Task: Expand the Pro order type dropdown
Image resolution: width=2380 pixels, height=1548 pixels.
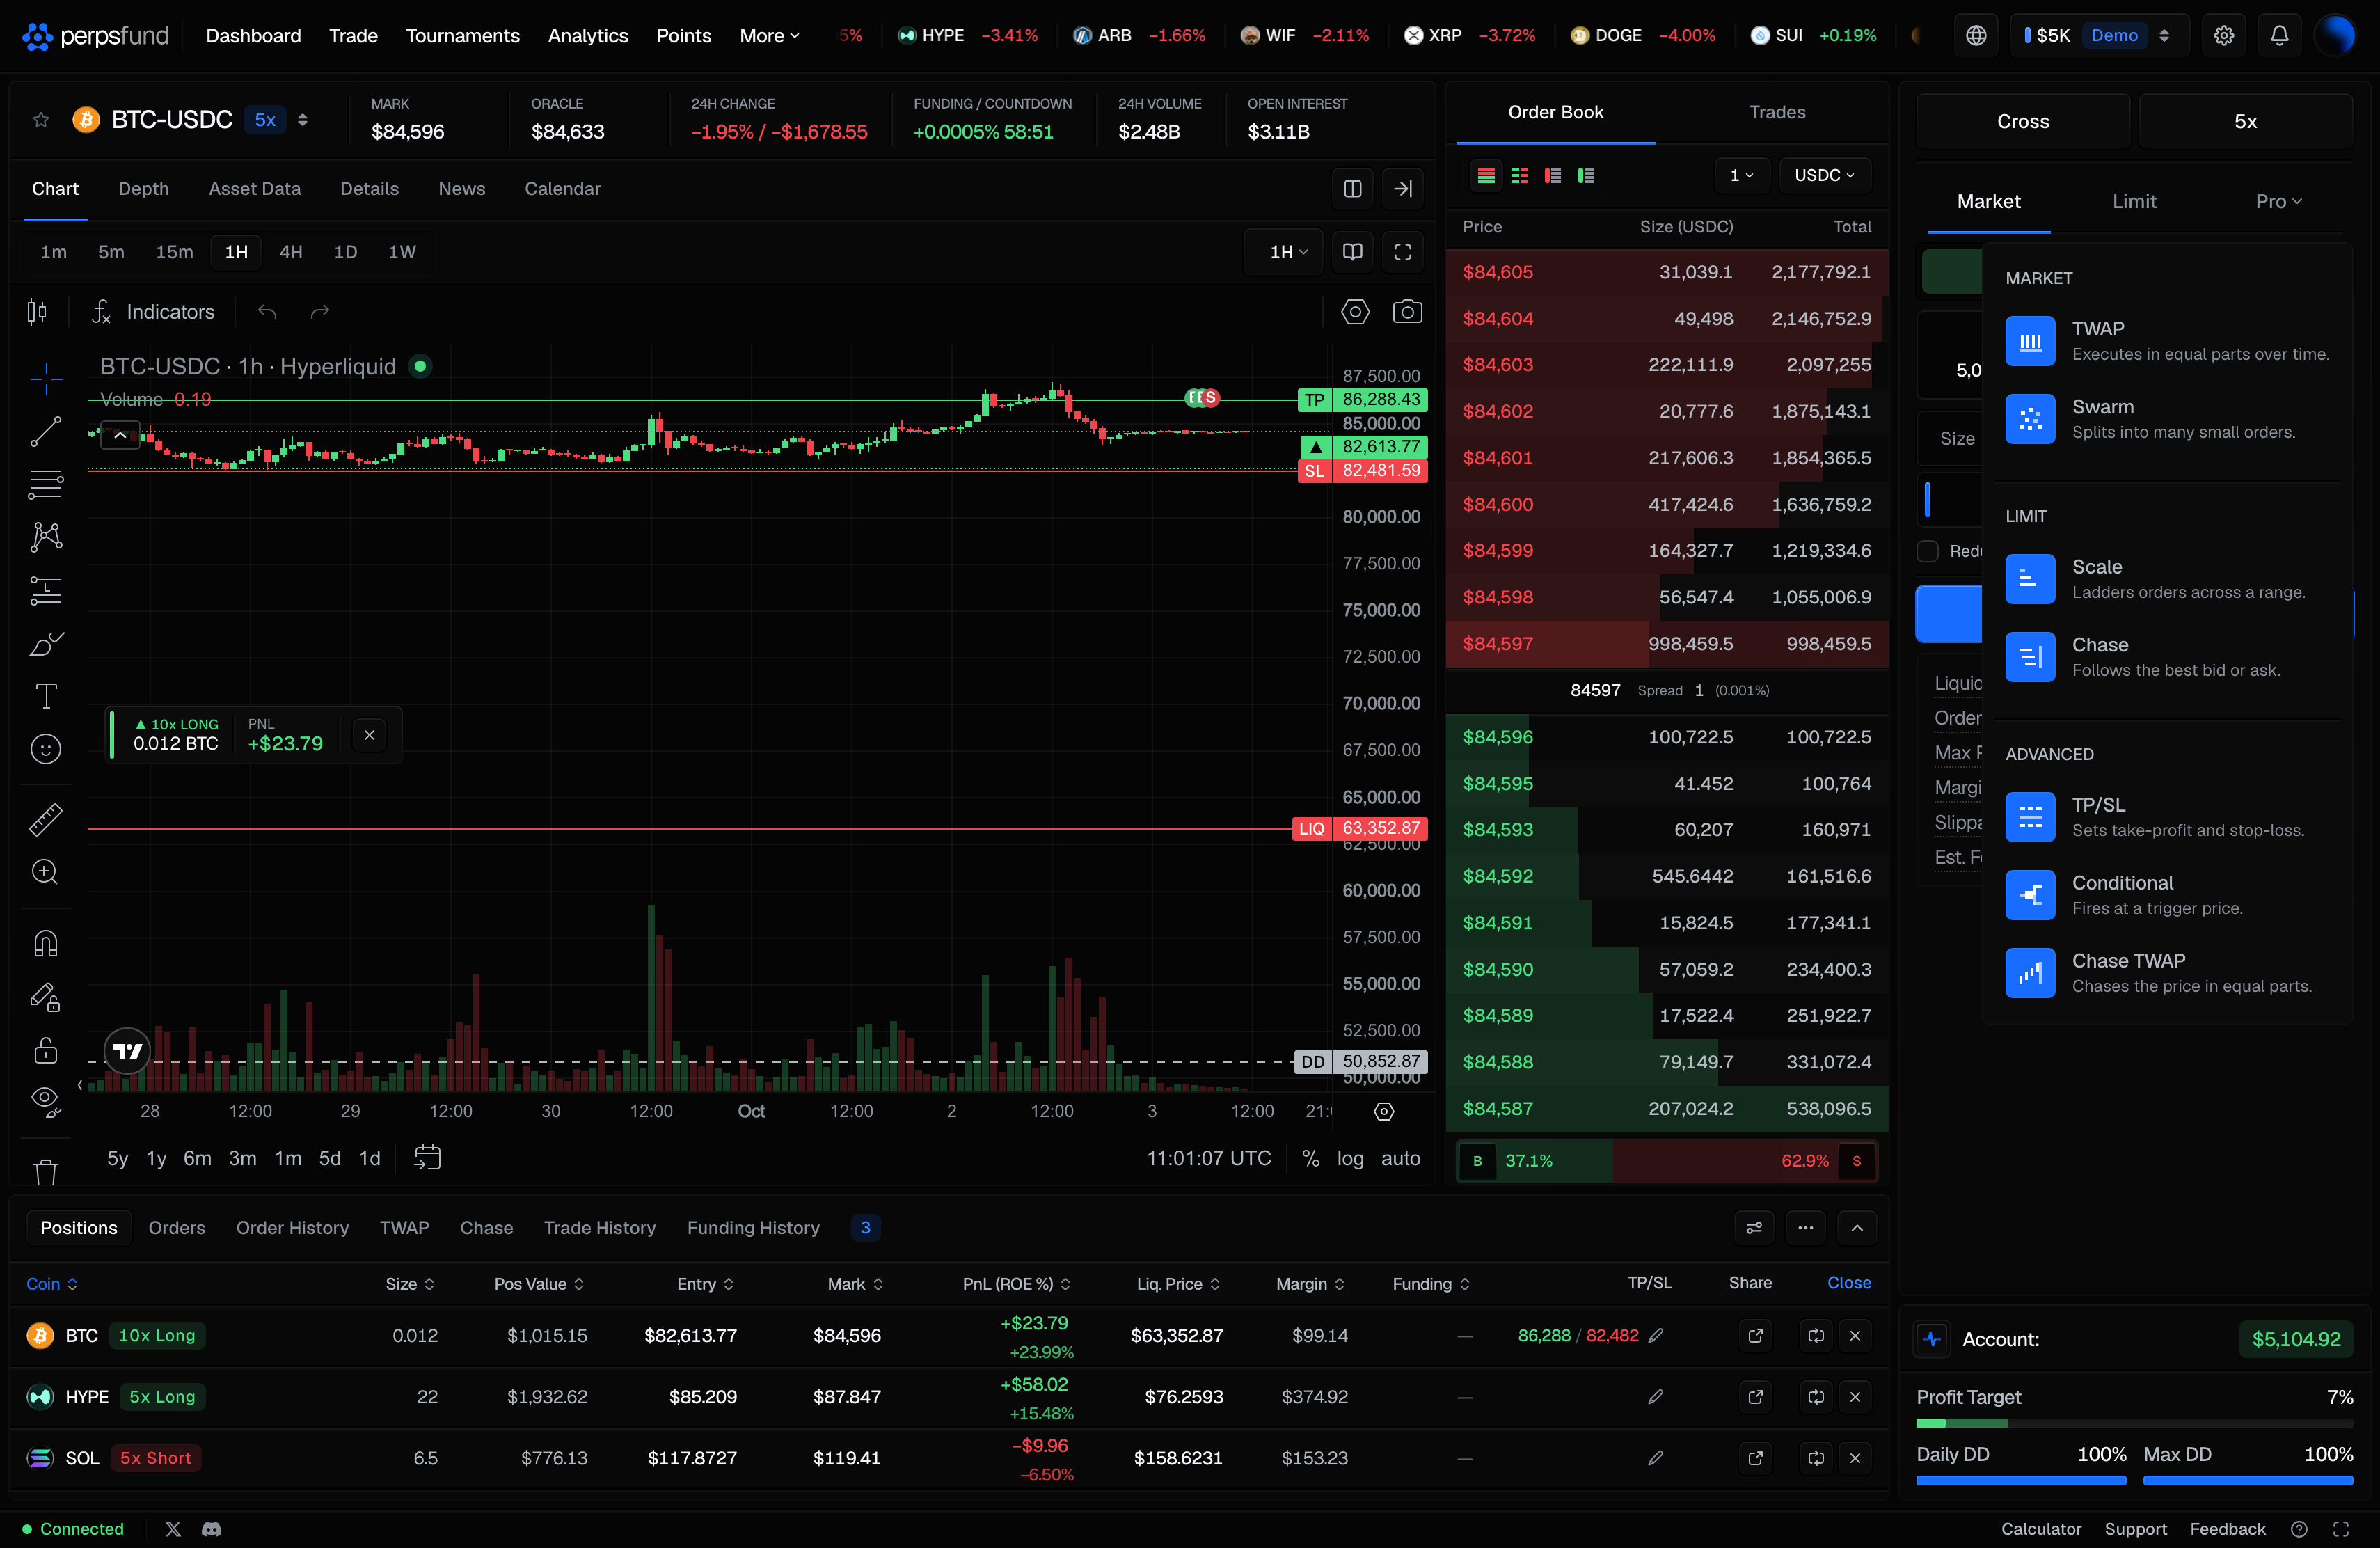Action: point(2278,201)
